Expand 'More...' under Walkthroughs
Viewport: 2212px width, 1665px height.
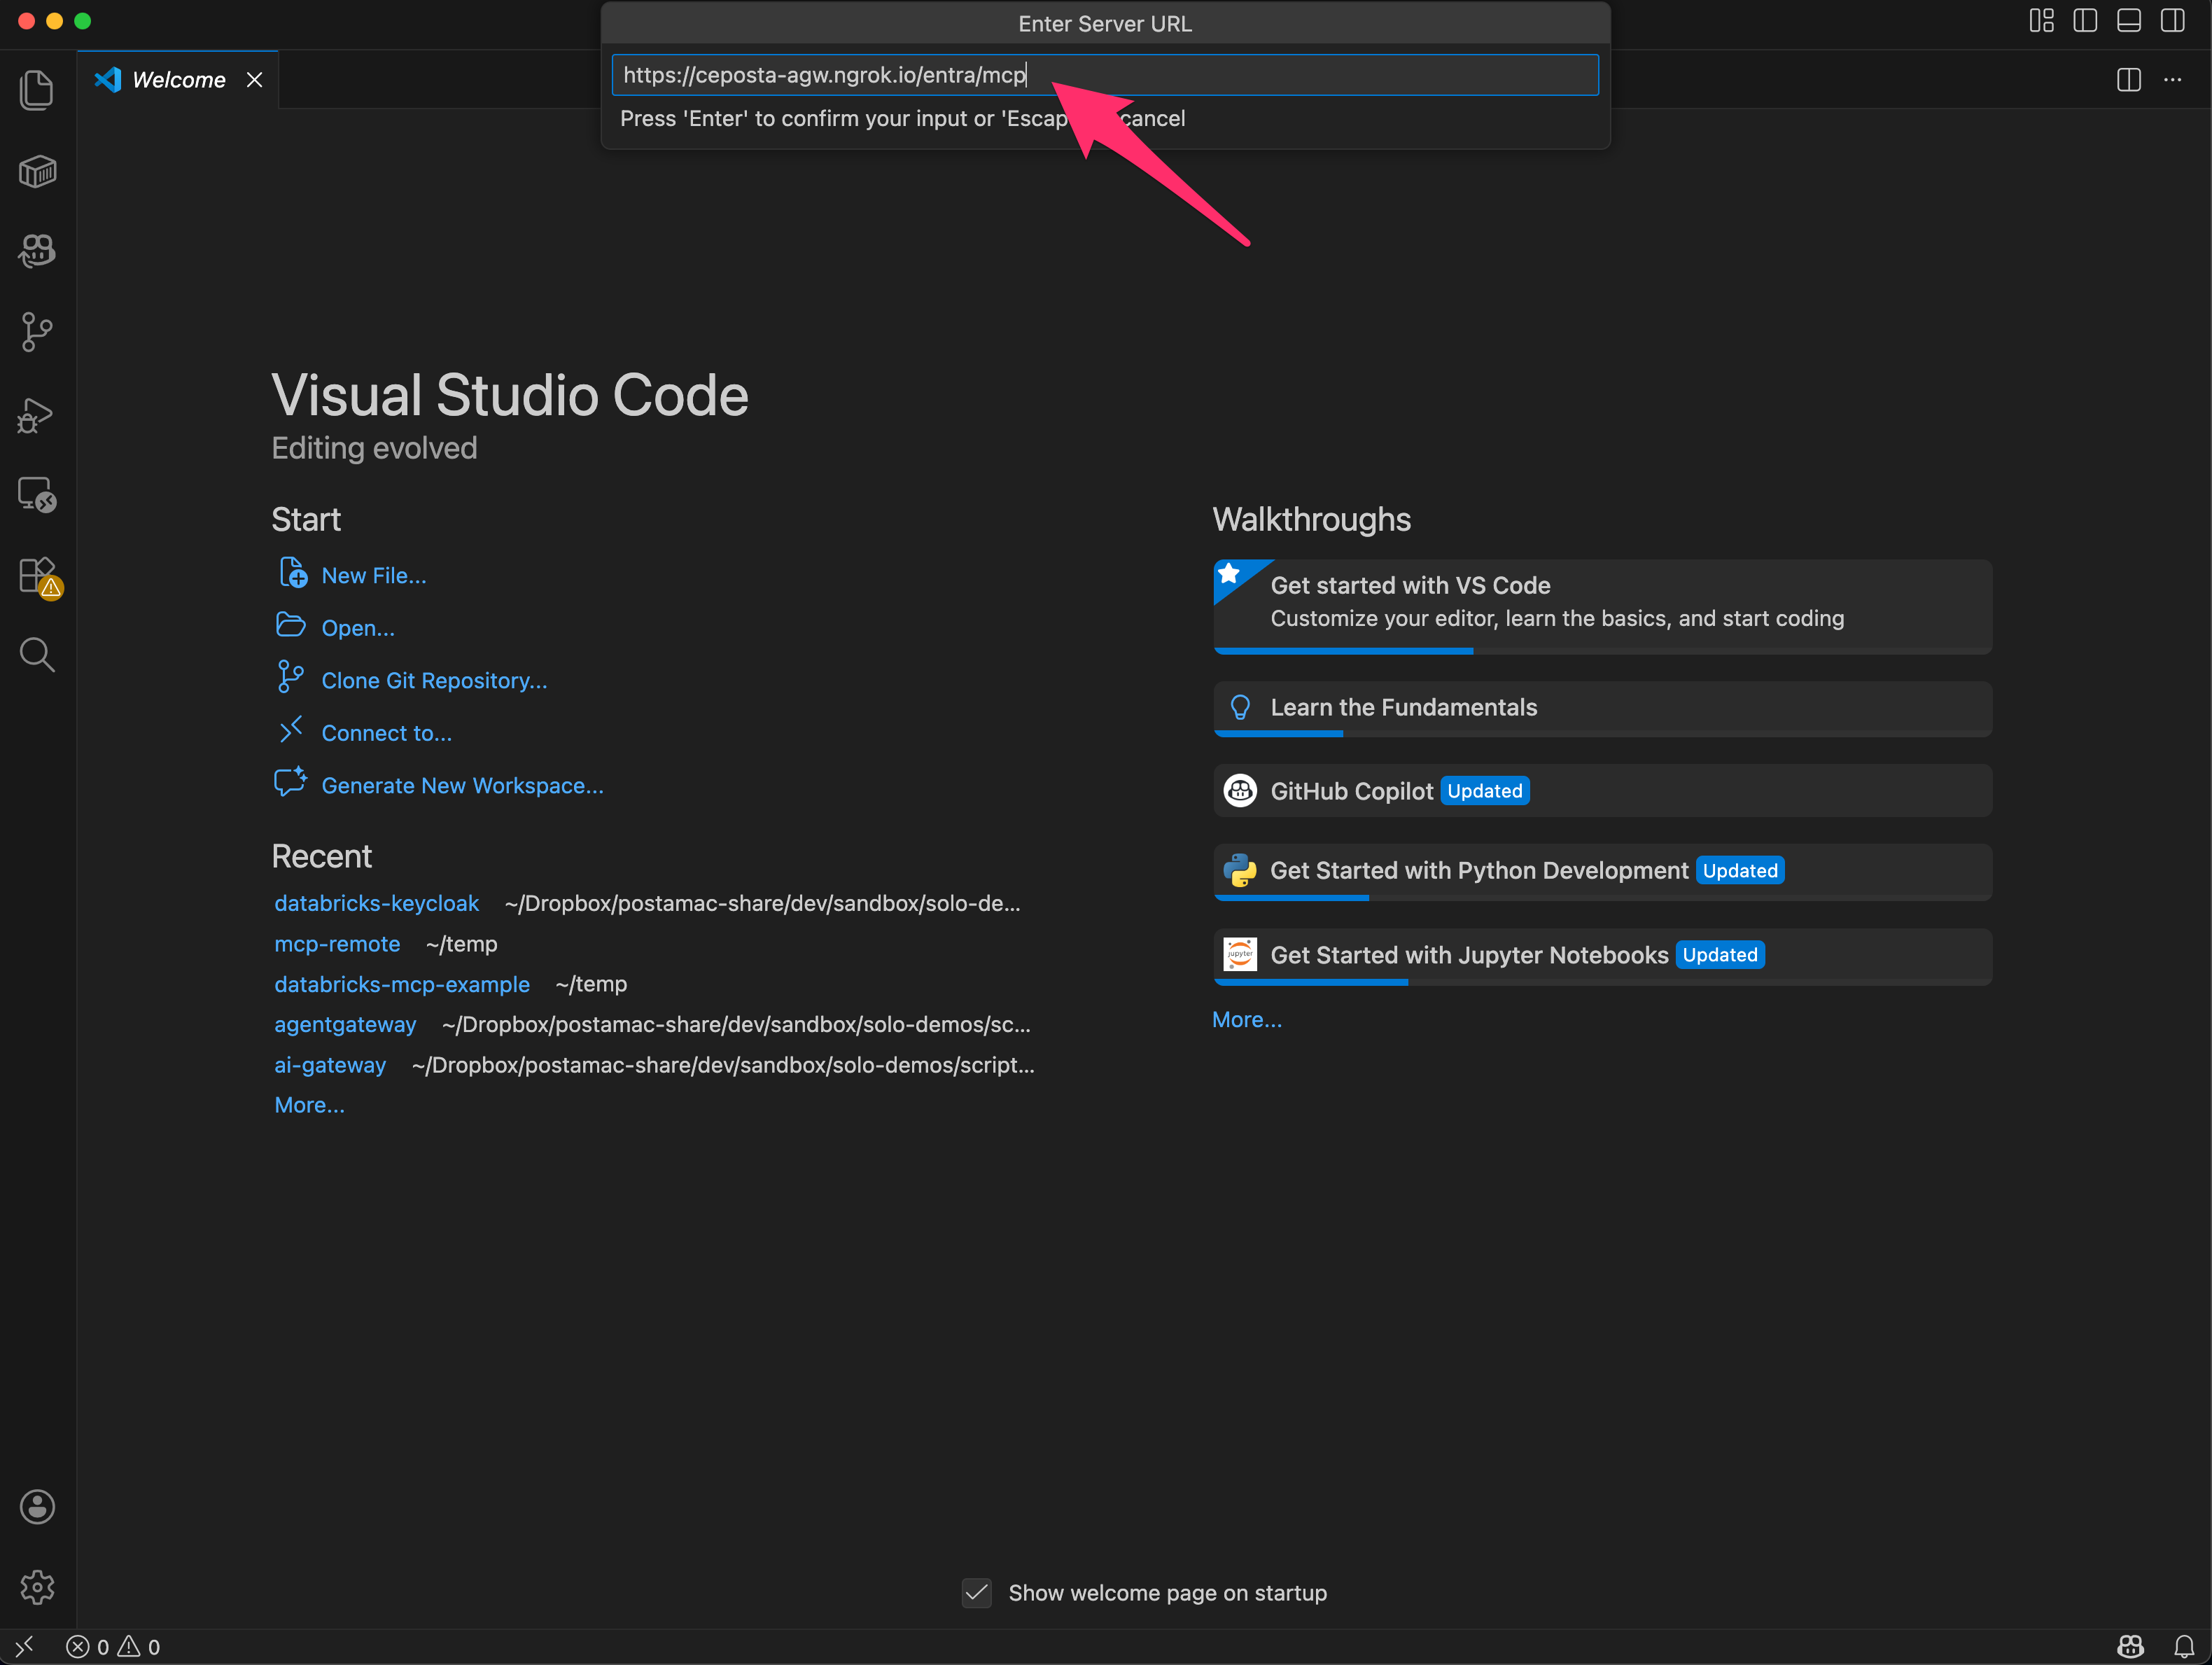click(x=1246, y=1019)
